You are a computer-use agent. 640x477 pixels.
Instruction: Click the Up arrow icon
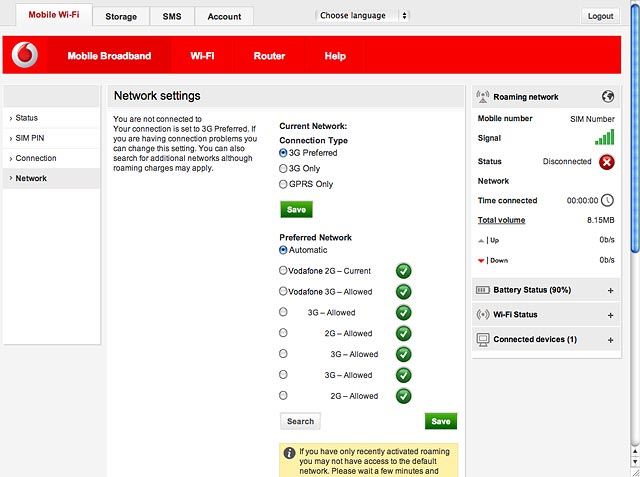[481, 241]
